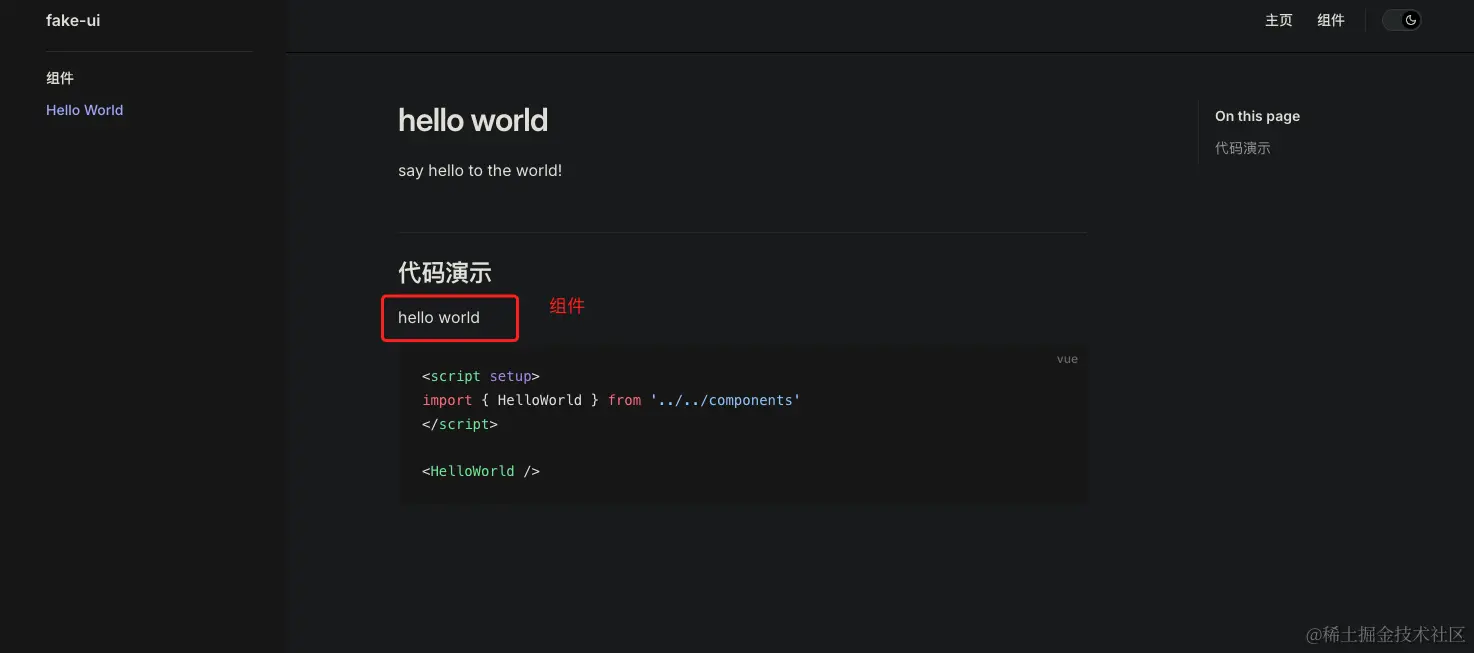1474x653 pixels.
Task: Click the <script setup> code line
Action: pyautogui.click(x=481, y=376)
